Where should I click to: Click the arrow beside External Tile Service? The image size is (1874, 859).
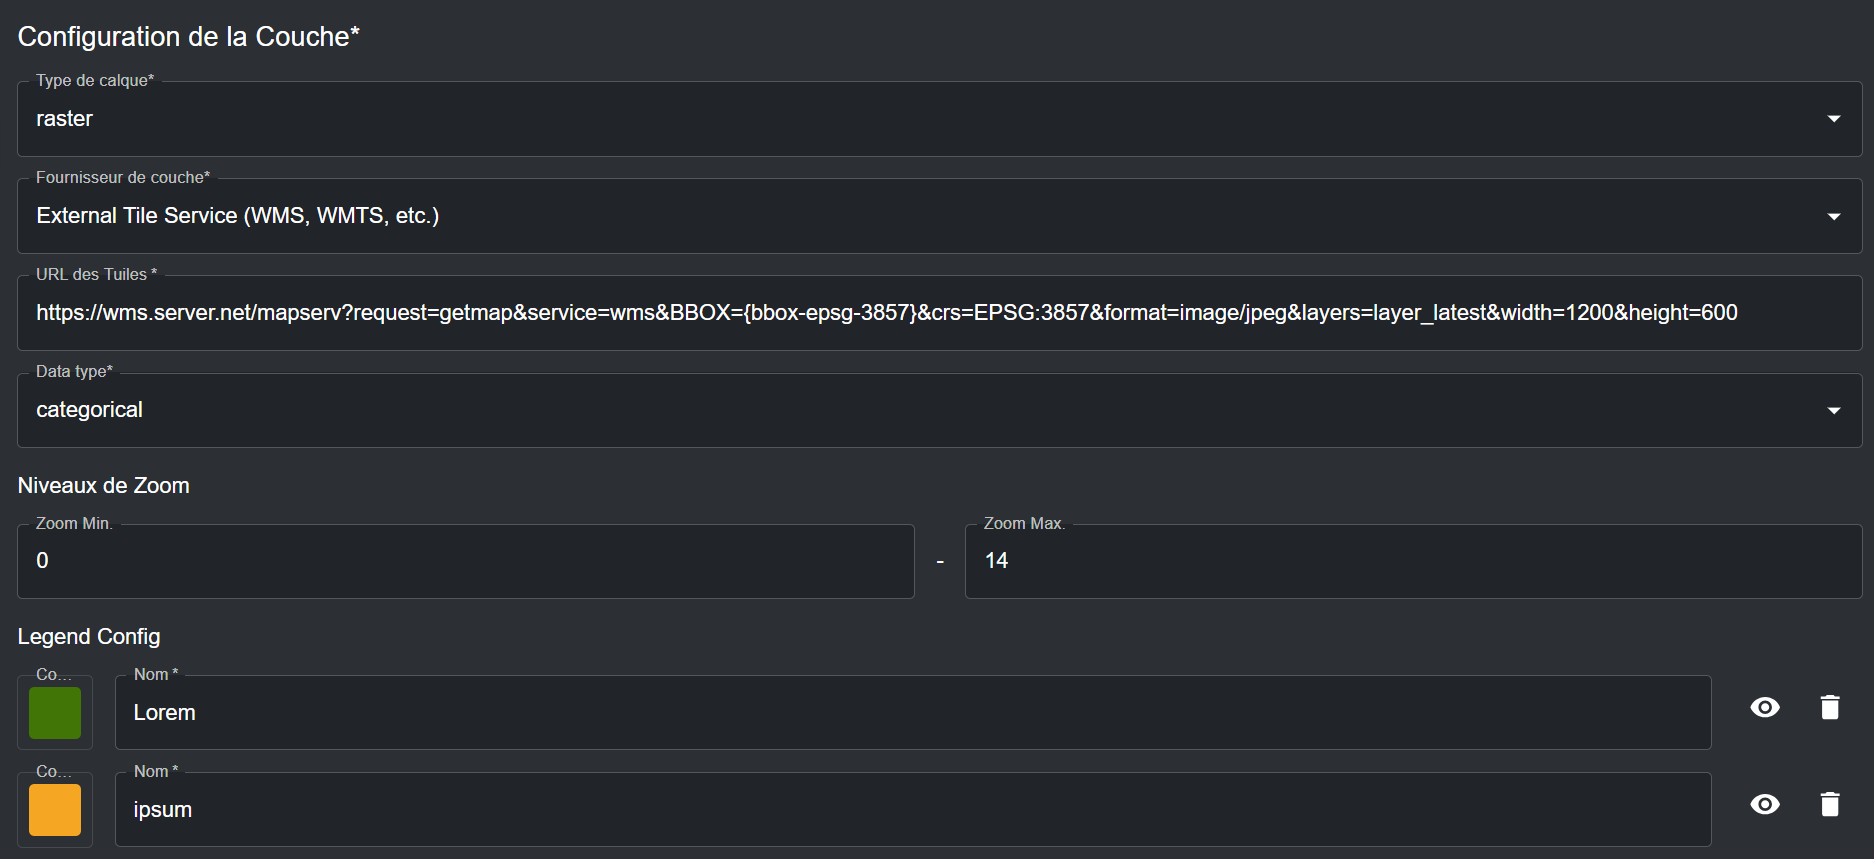[x=1834, y=216]
